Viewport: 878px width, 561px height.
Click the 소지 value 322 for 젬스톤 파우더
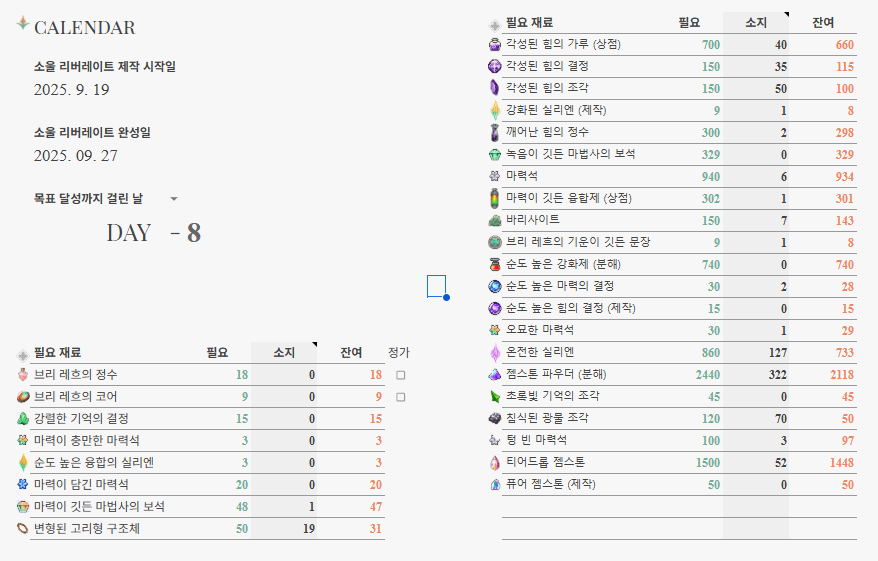777,375
